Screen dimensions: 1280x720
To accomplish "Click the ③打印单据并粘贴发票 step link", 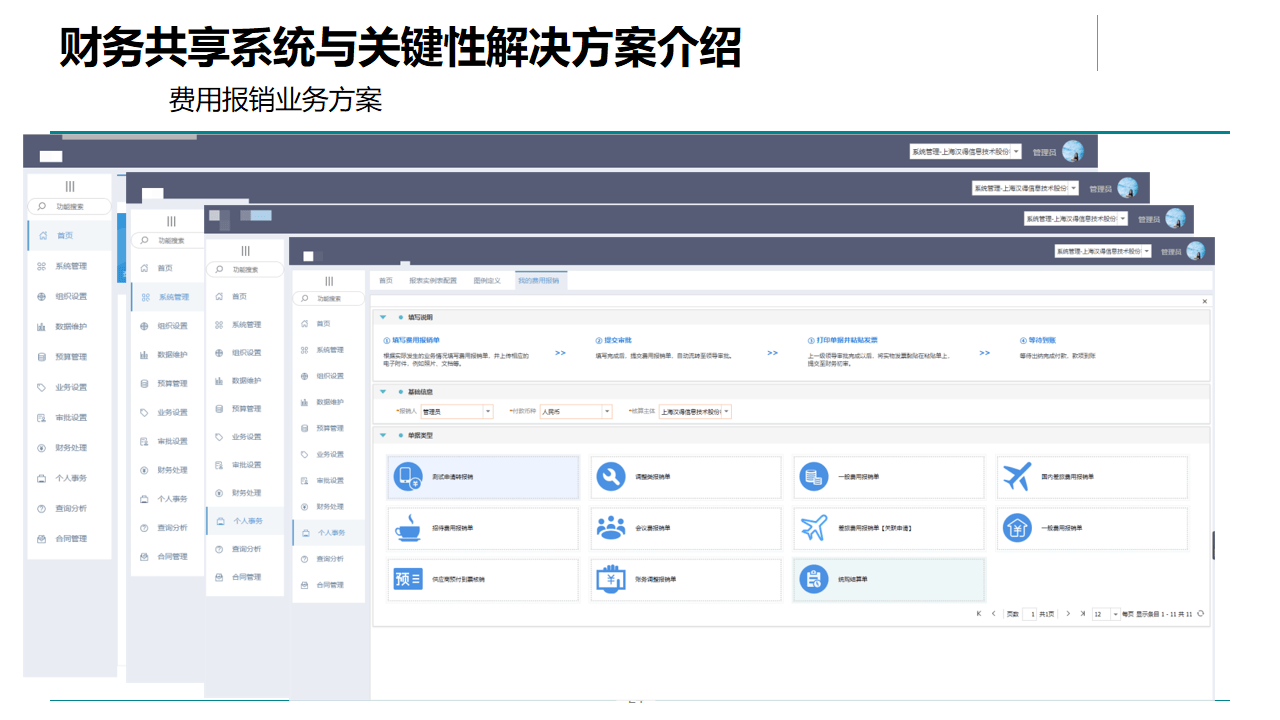I will 842,340.
